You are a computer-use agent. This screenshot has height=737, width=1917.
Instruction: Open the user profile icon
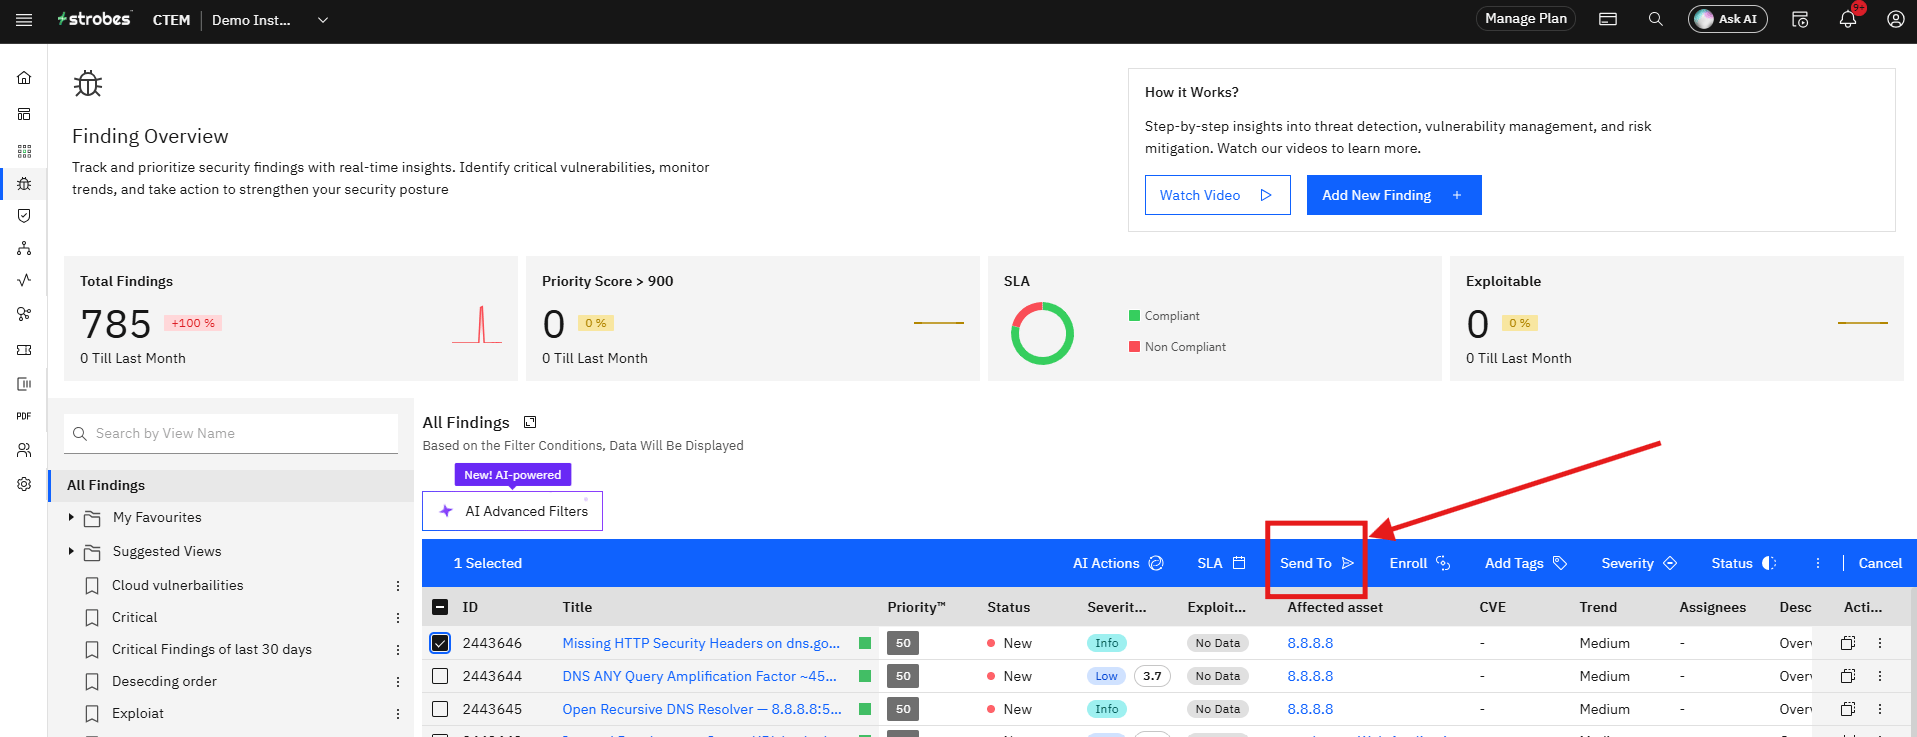(x=1895, y=19)
